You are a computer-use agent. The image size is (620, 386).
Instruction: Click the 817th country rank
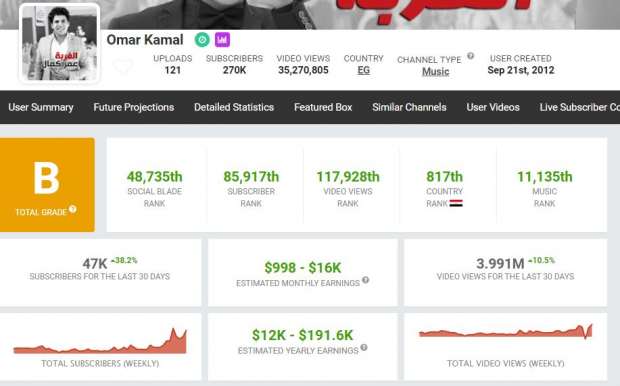point(444,176)
